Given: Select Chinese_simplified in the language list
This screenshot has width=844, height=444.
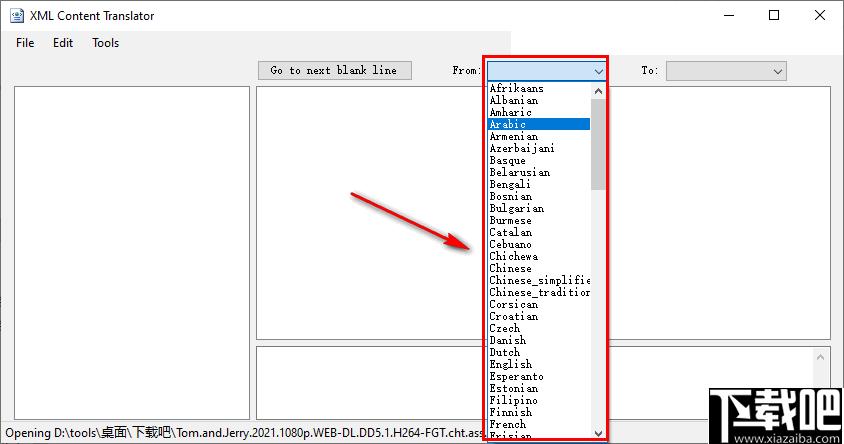Looking at the screenshot, I should pos(539,280).
